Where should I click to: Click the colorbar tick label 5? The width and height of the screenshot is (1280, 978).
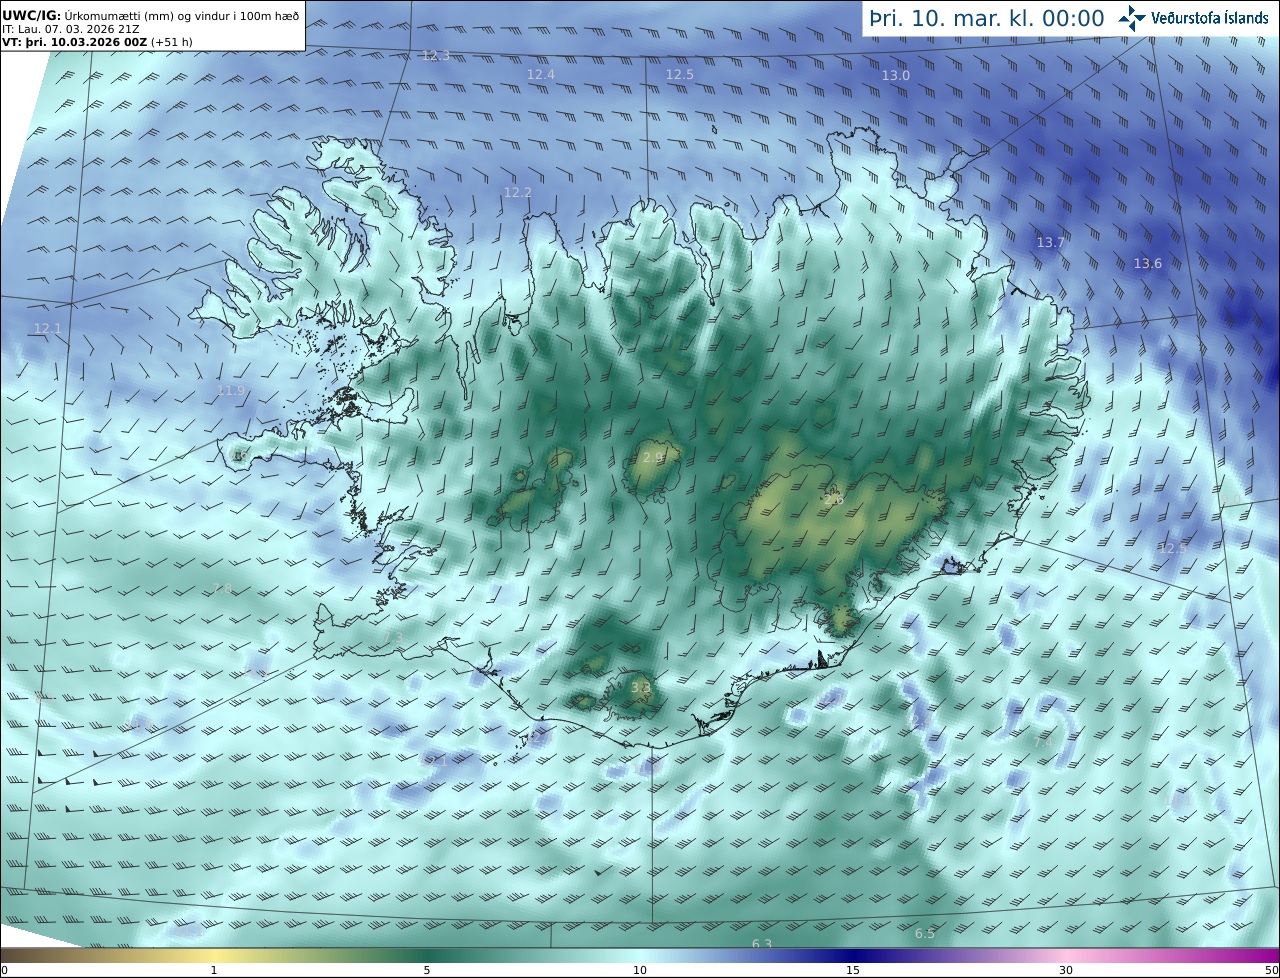point(427,970)
